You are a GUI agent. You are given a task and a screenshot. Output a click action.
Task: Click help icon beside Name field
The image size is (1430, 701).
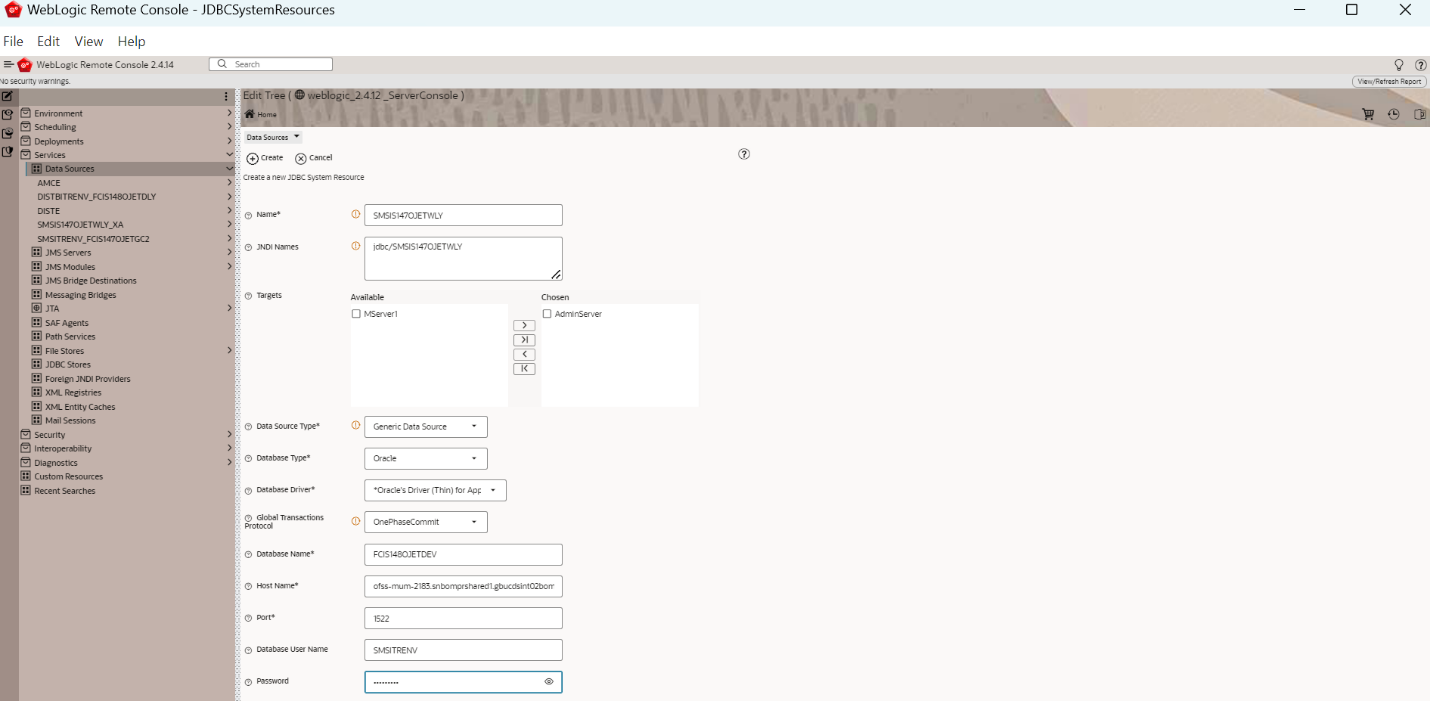click(x=249, y=215)
